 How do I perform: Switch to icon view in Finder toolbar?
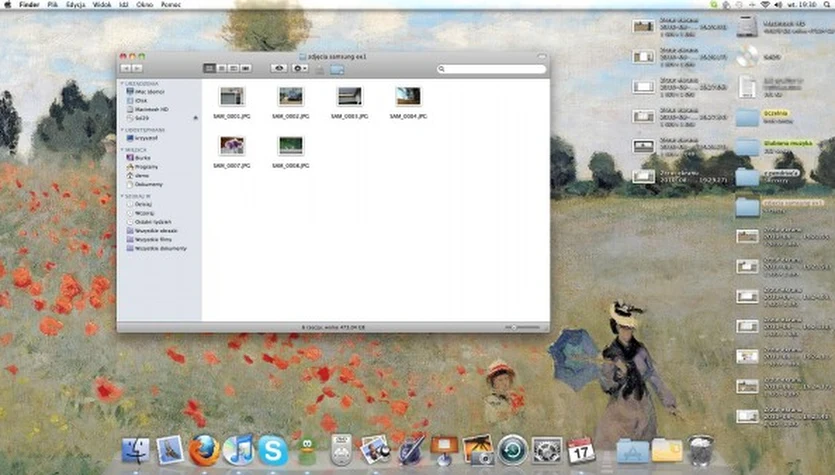209,68
